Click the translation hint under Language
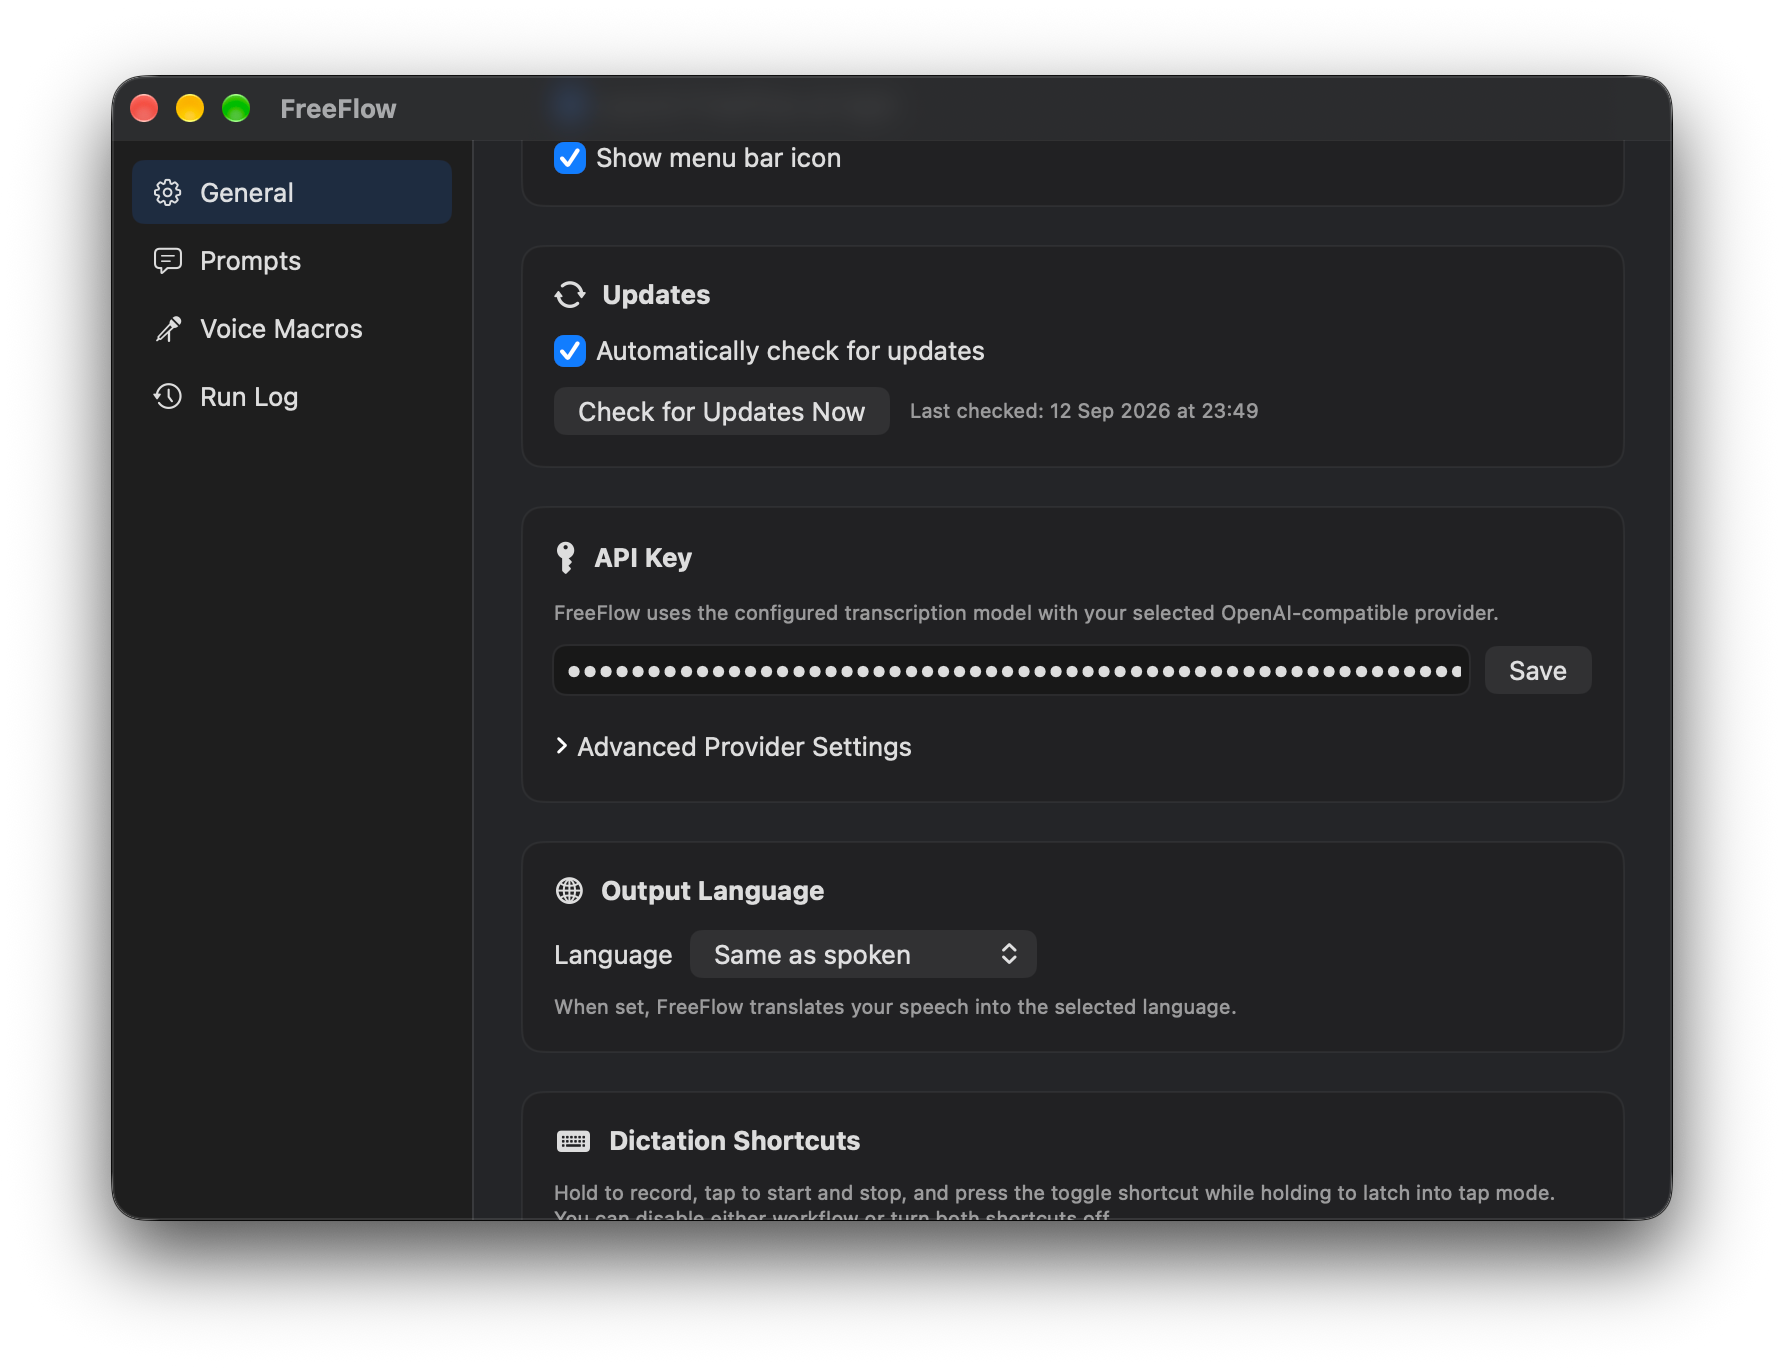1784x1368 pixels. click(x=895, y=1007)
